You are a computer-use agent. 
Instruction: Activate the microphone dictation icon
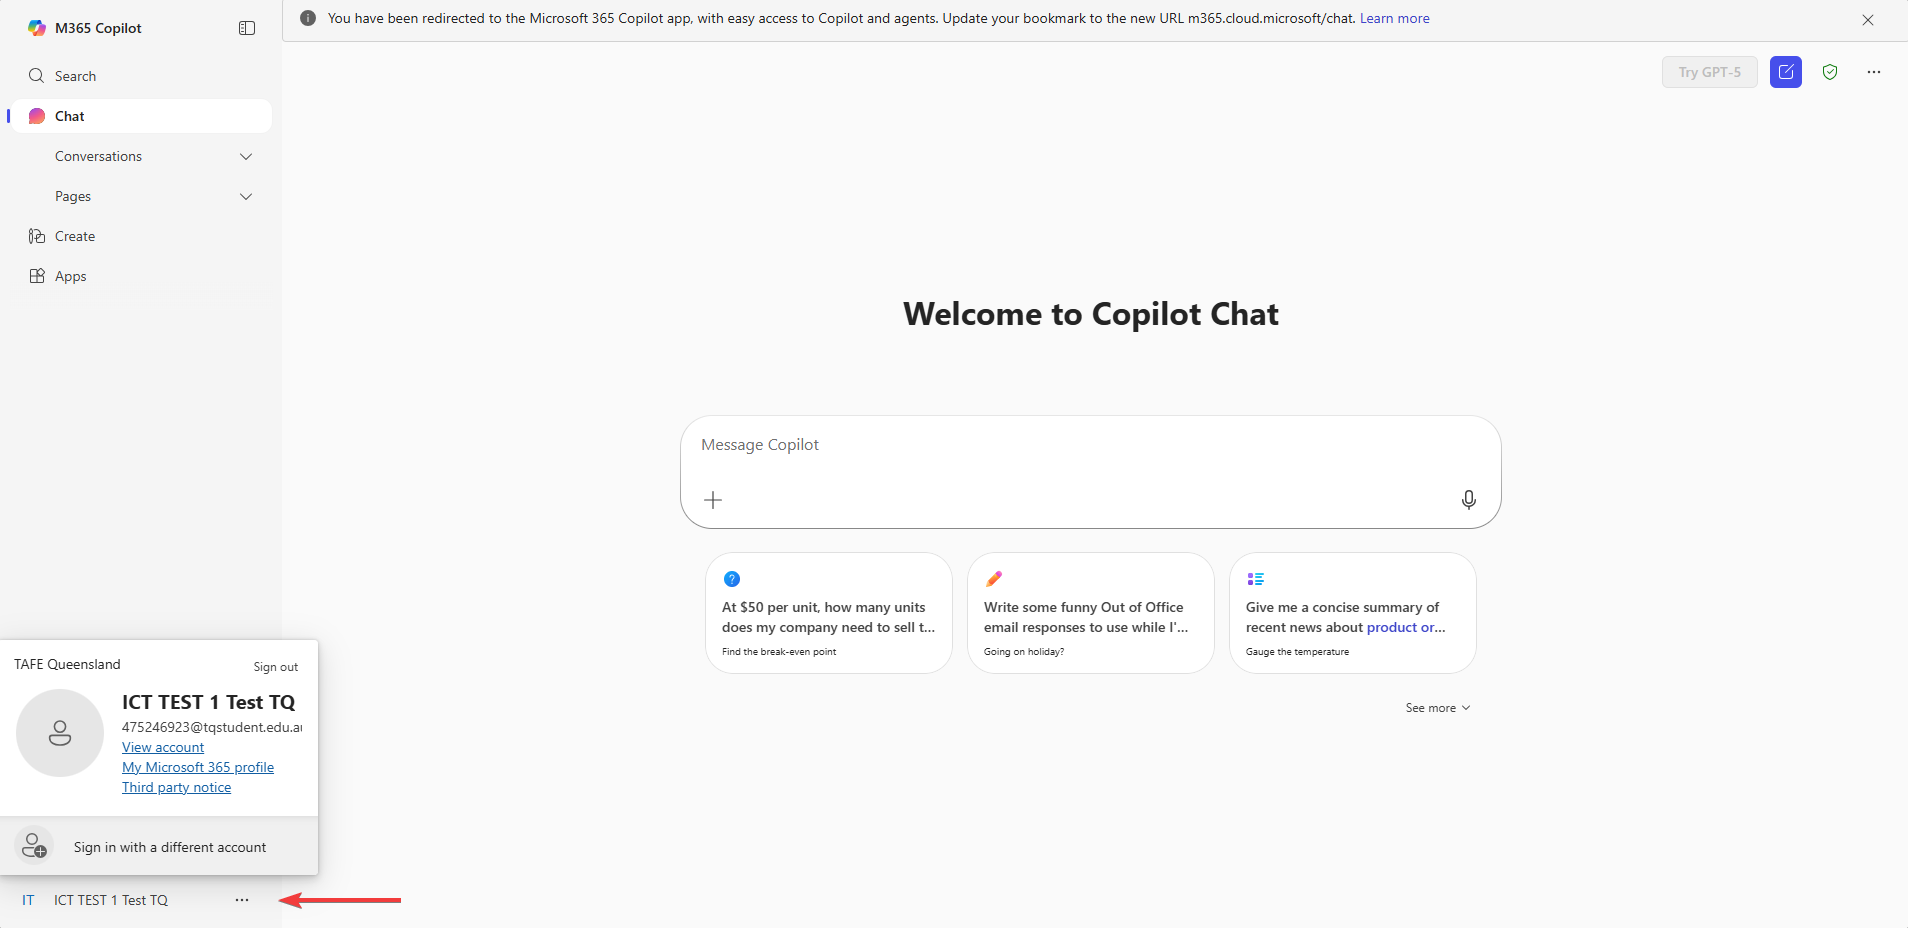tap(1468, 500)
